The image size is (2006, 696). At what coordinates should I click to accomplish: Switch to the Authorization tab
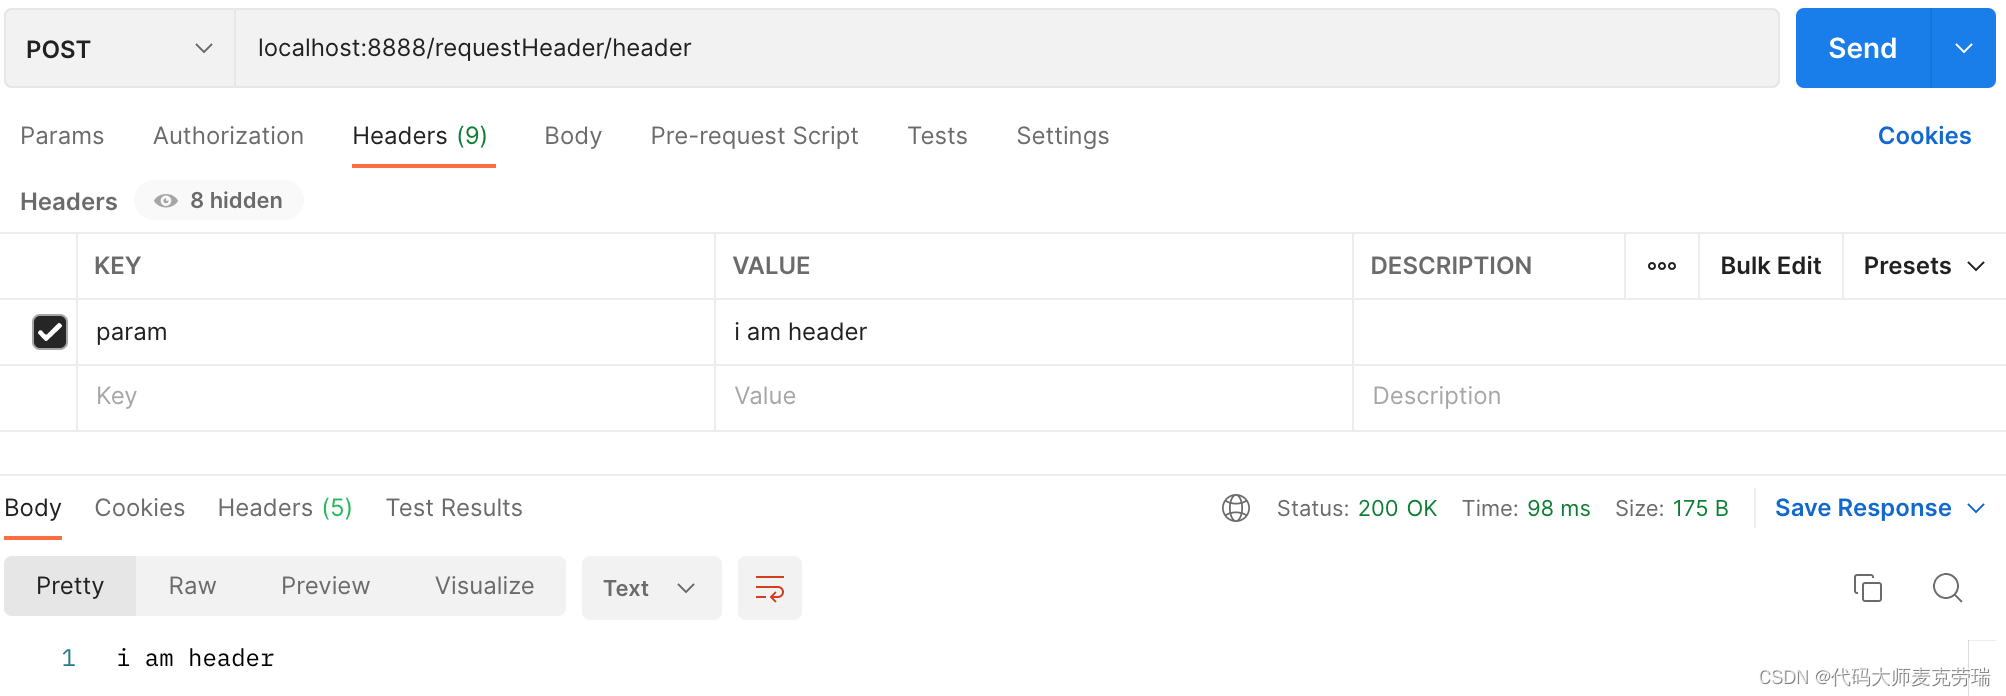228,136
